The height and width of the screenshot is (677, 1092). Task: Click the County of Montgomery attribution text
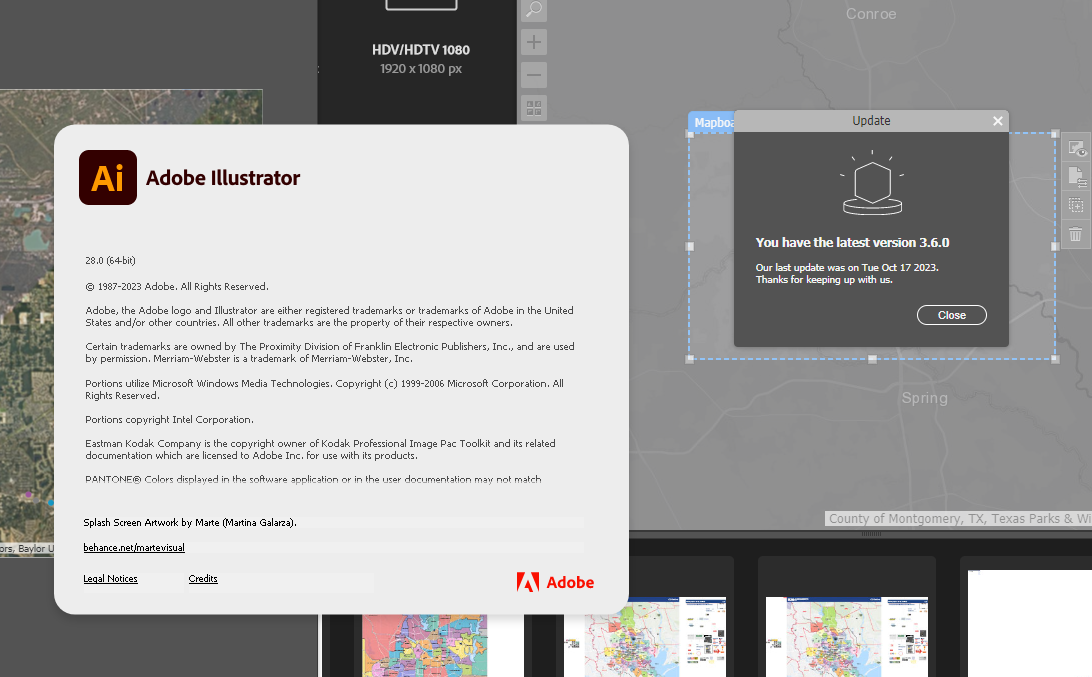(x=955, y=518)
